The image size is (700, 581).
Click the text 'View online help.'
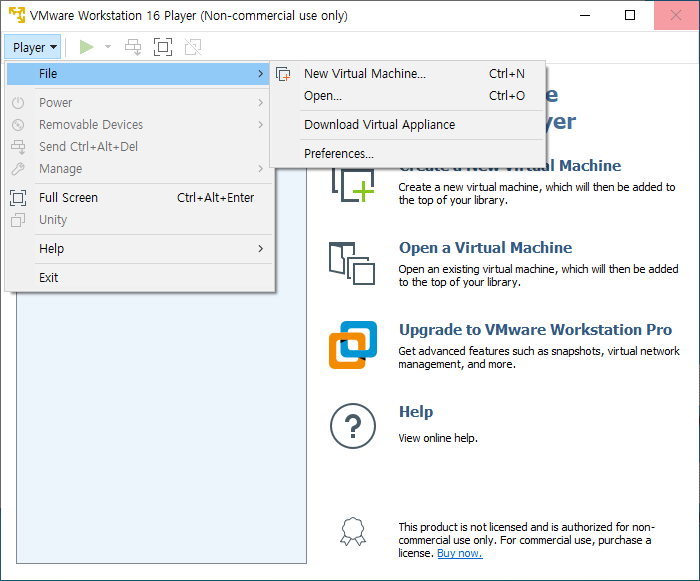click(x=438, y=438)
